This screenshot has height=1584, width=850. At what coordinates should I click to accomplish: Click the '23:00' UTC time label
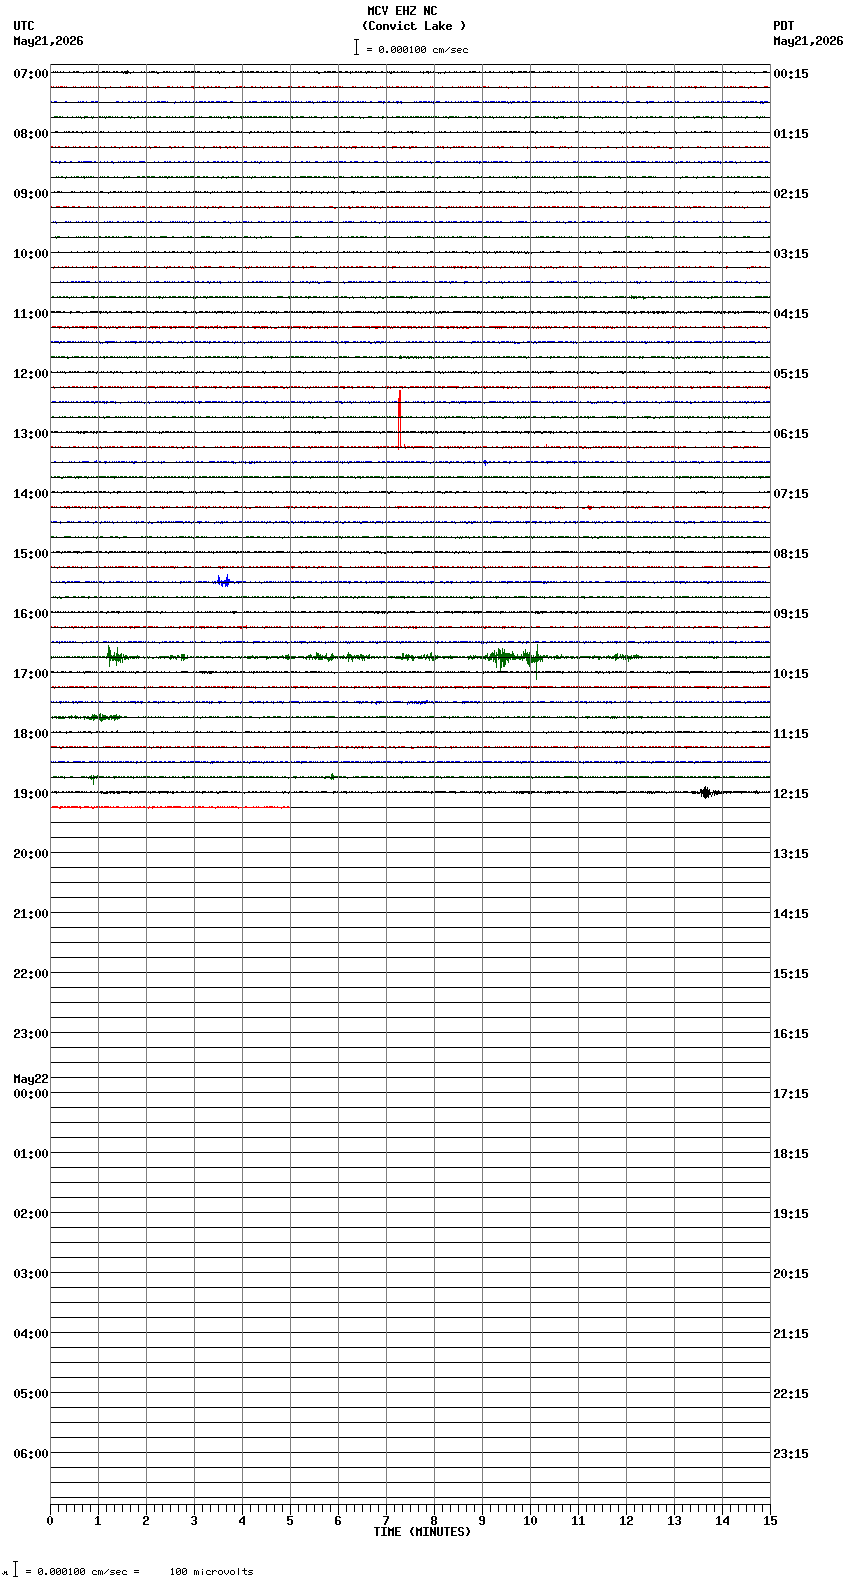[31, 1034]
